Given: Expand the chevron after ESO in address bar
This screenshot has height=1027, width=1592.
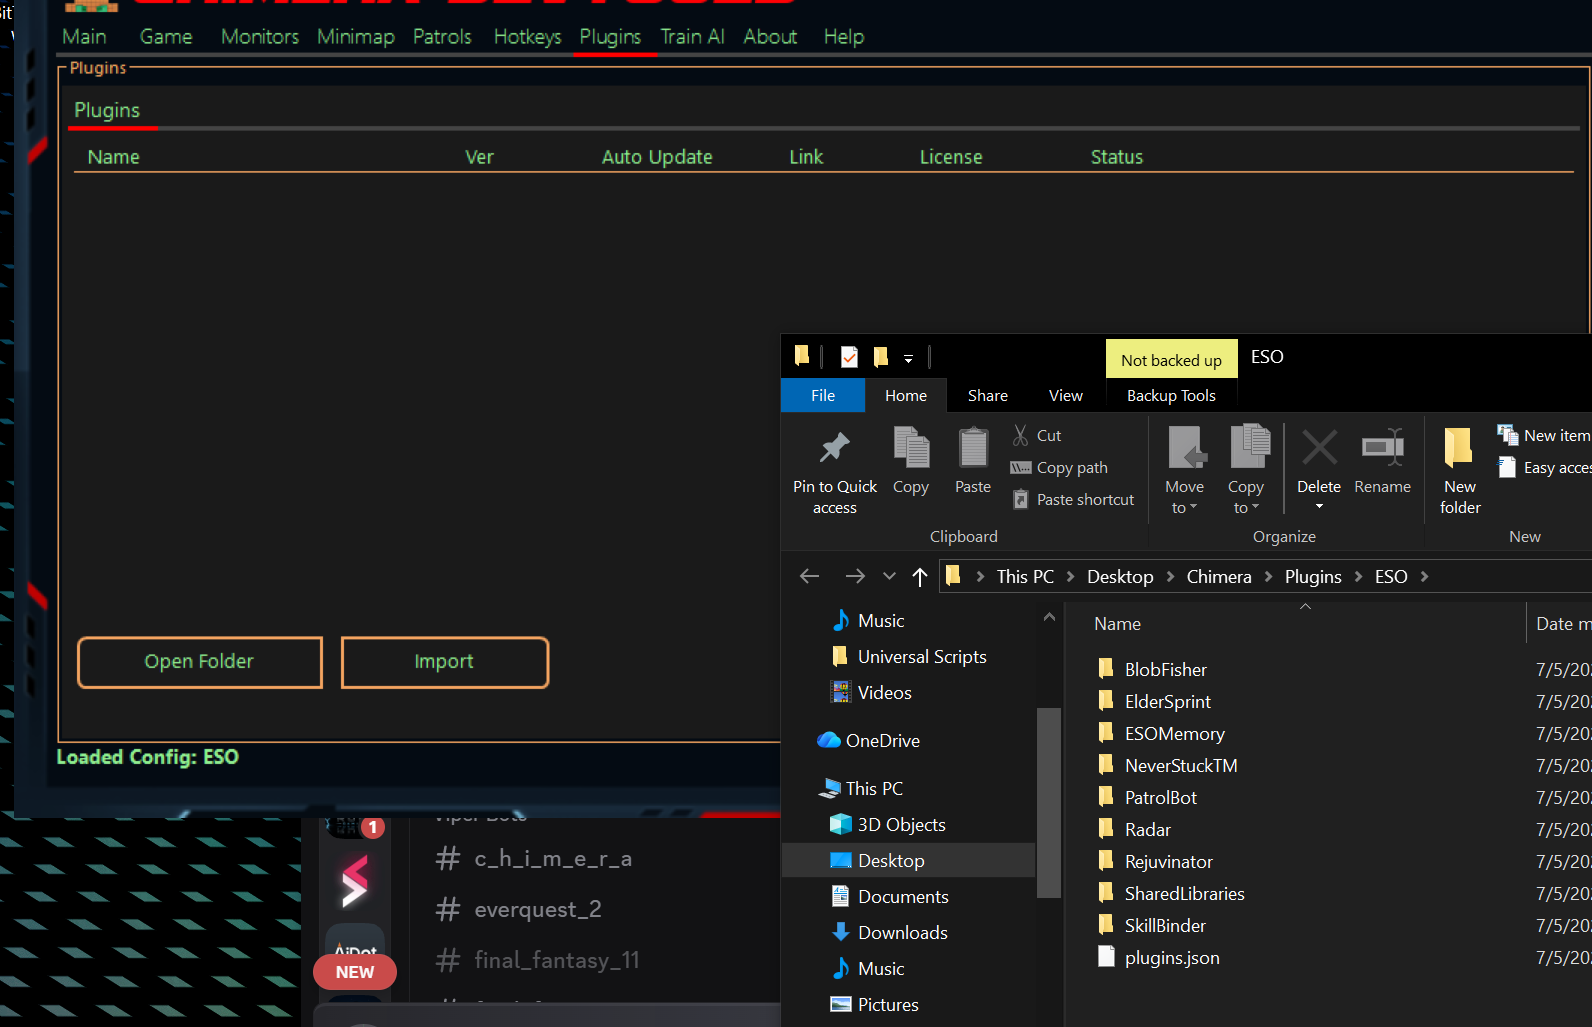Looking at the screenshot, I should [x=1424, y=577].
